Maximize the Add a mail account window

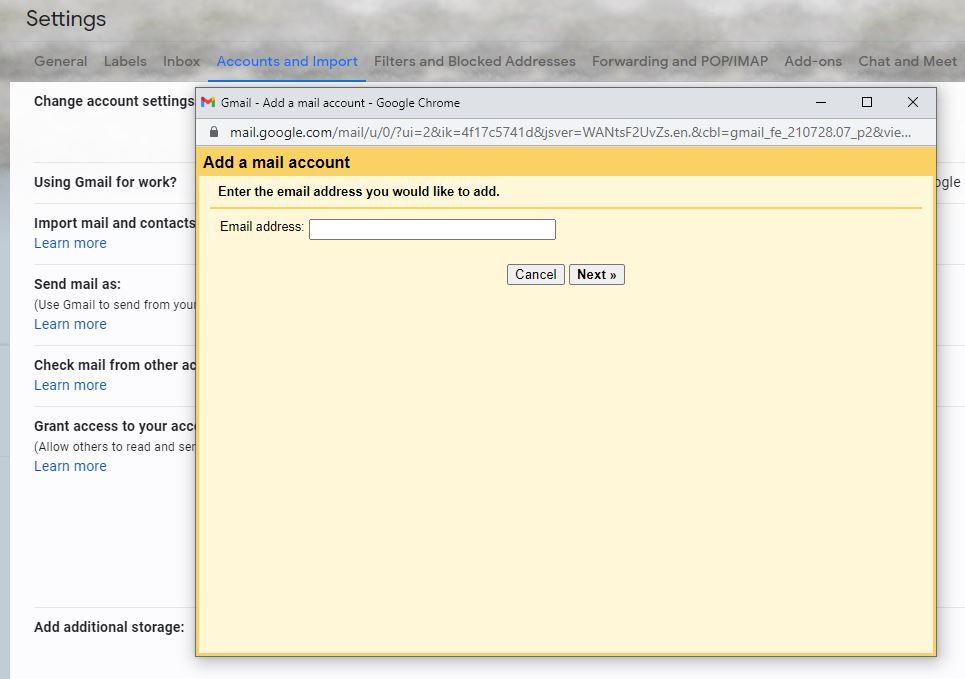click(x=867, y=102)
